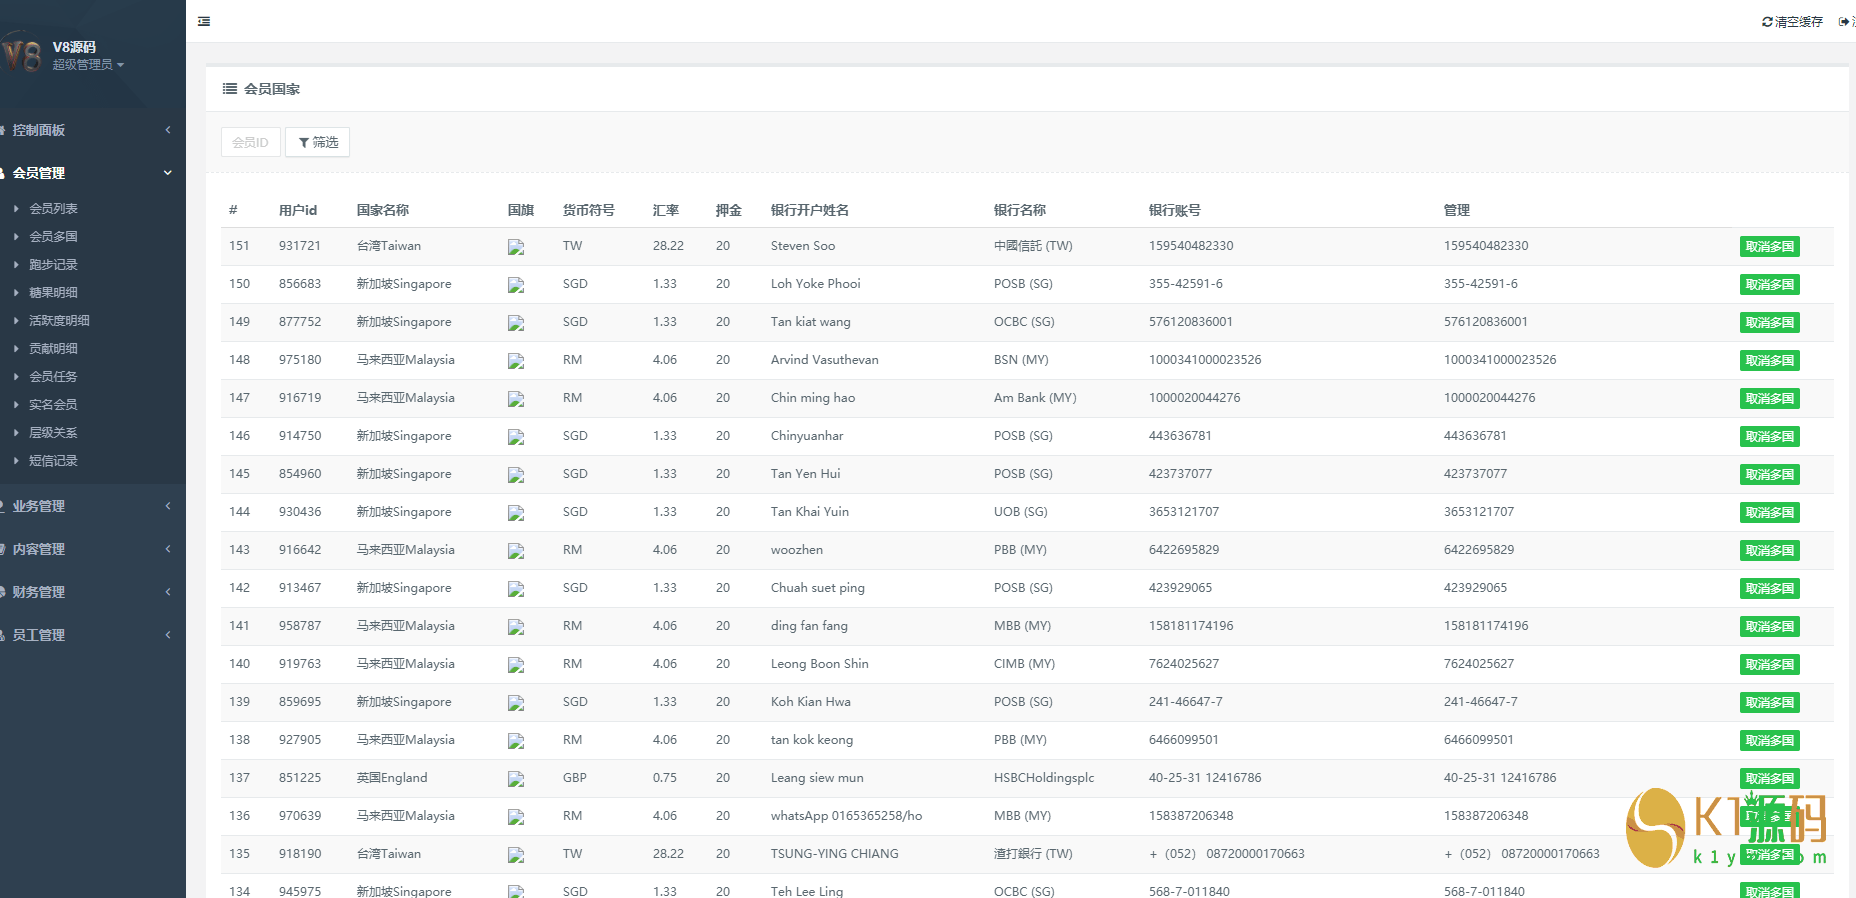Collapse the 会员管理 sidebar menu
Viewport: 1856px width, 898px height.
coord(92,173)
